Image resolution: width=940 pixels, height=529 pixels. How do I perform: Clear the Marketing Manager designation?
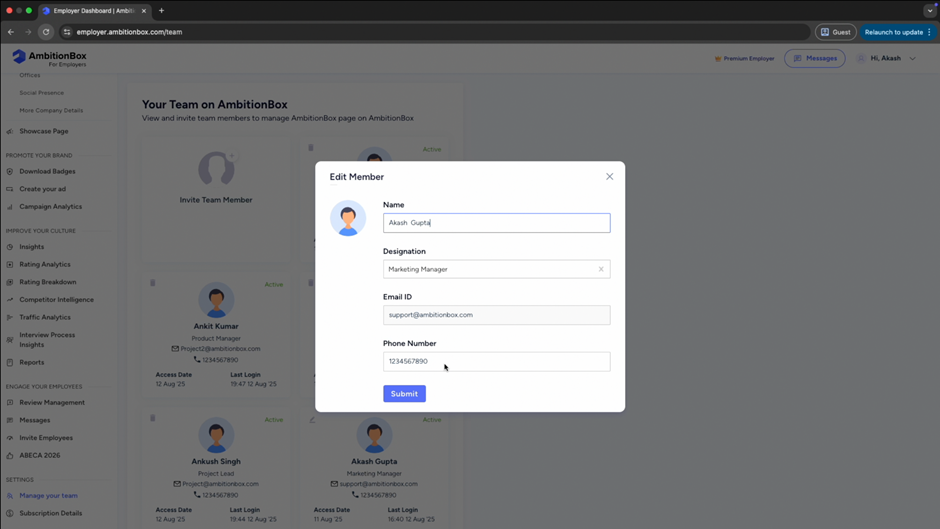tap(601, 269)
